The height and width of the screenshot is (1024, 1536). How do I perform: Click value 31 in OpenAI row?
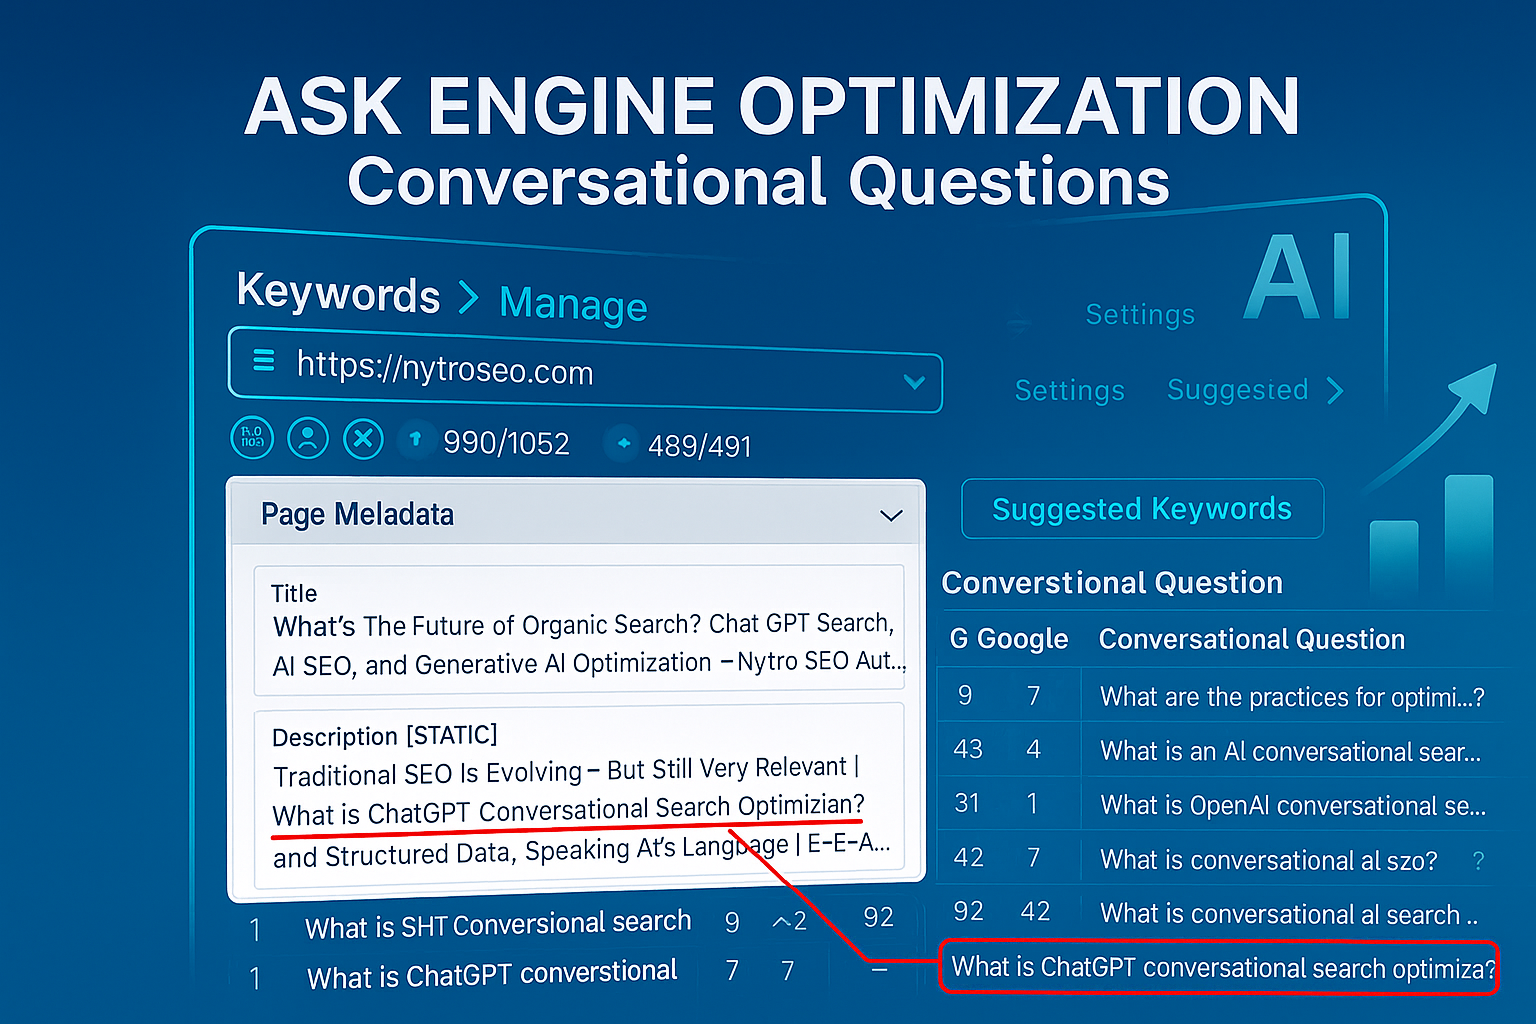point(967,803)
